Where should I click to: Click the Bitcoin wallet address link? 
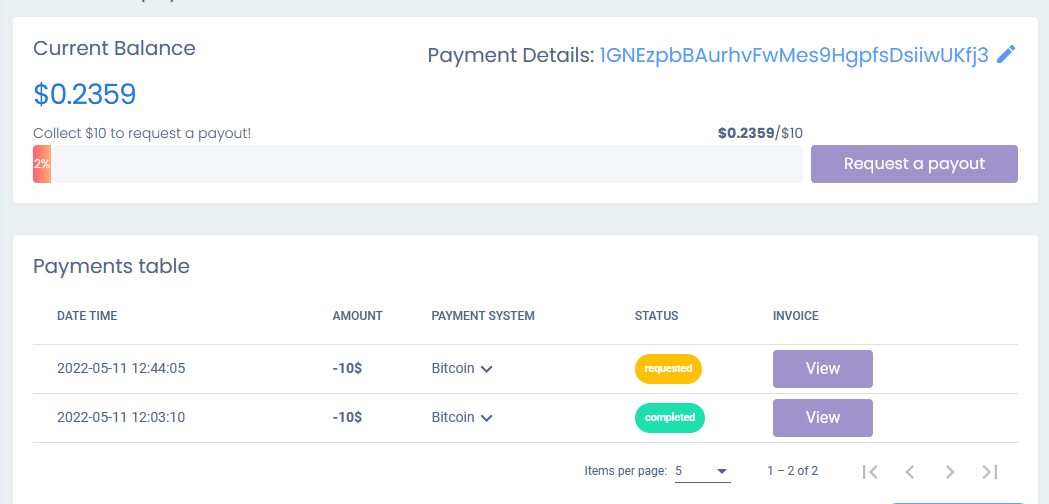(793, 55)
